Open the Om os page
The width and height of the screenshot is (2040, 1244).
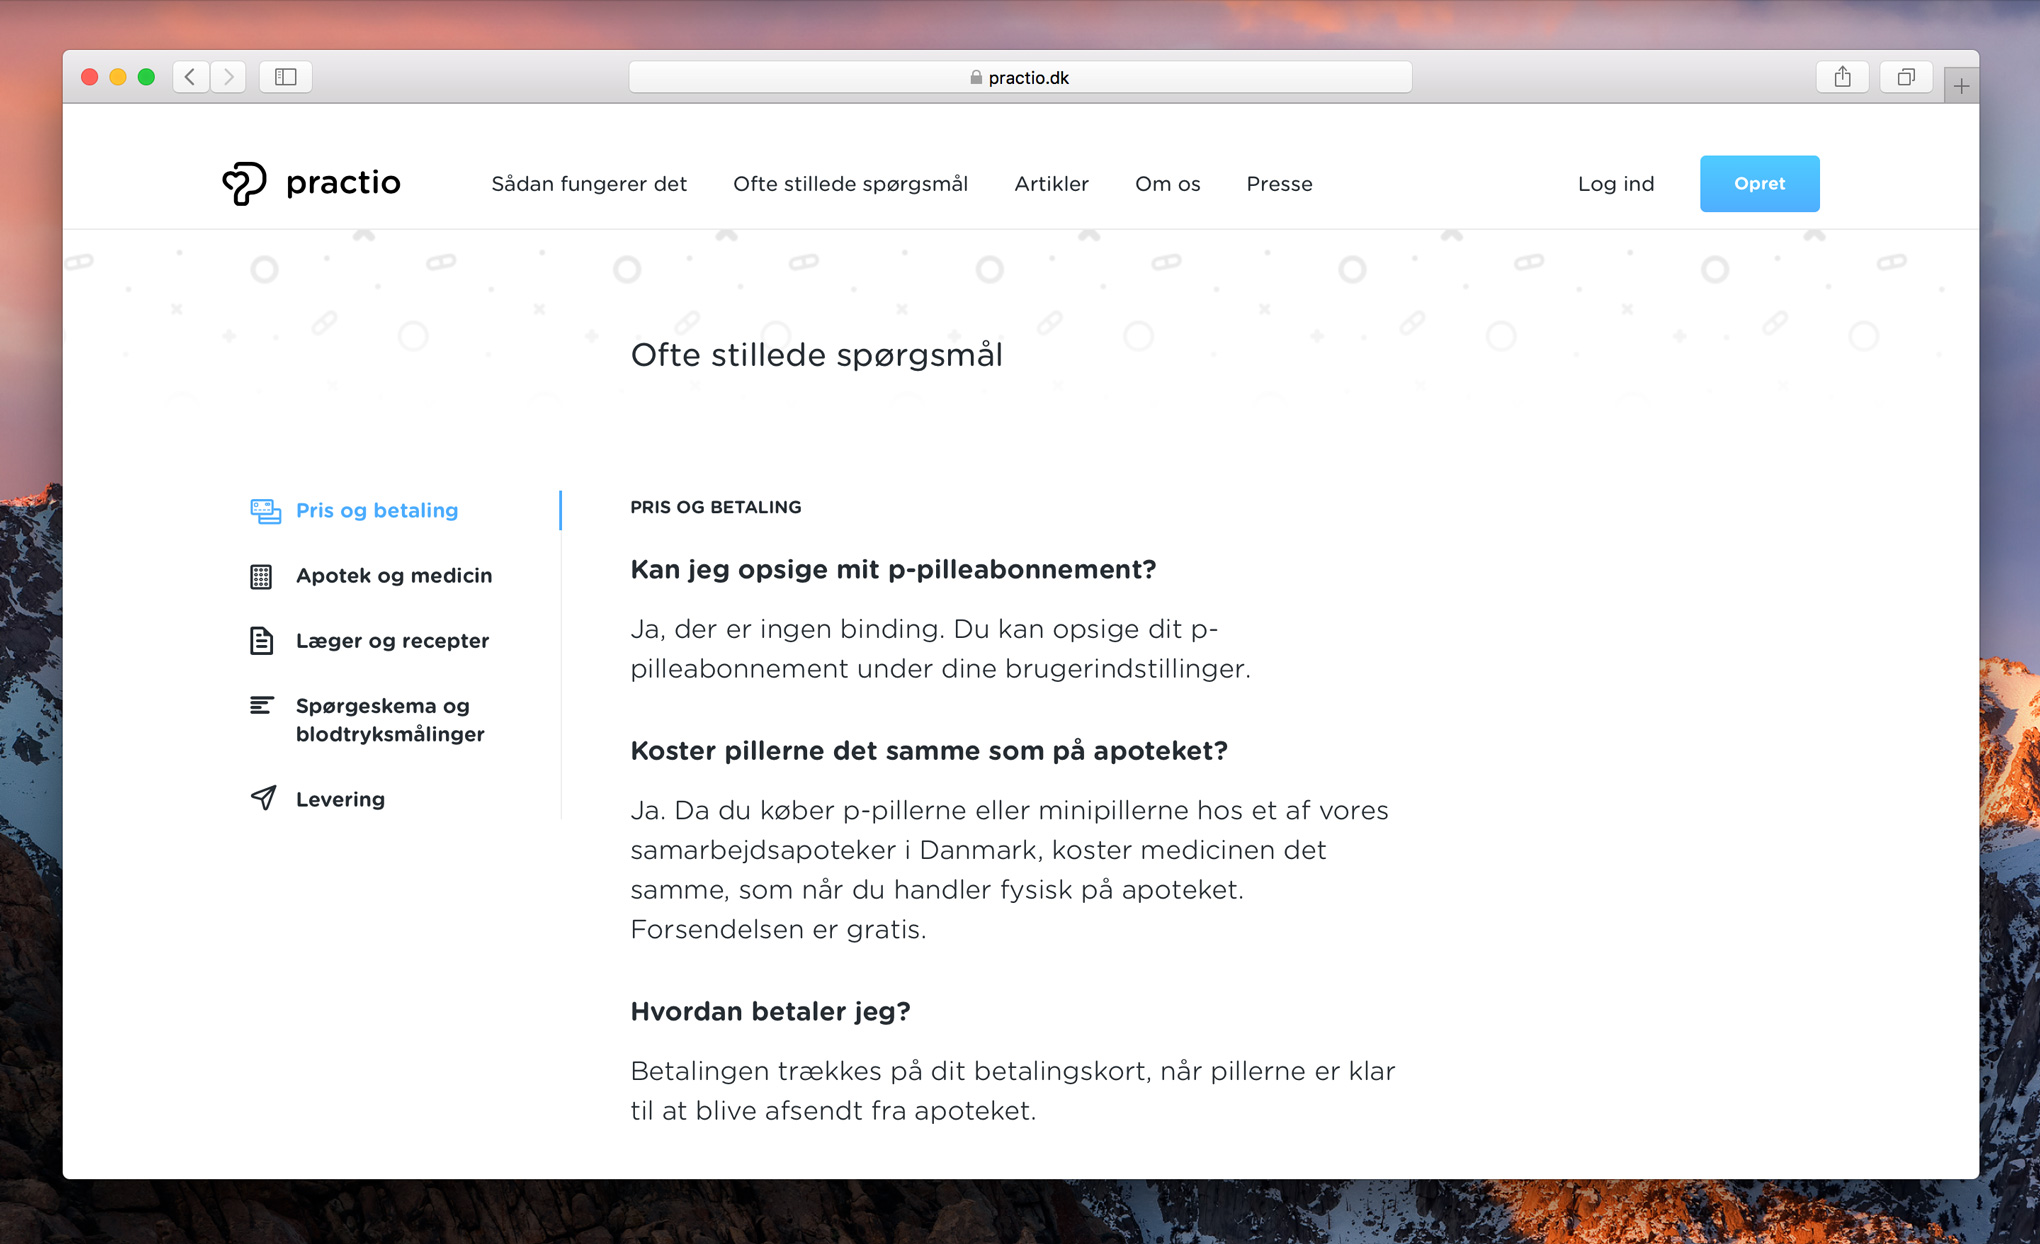click(x=1167, y=184)
